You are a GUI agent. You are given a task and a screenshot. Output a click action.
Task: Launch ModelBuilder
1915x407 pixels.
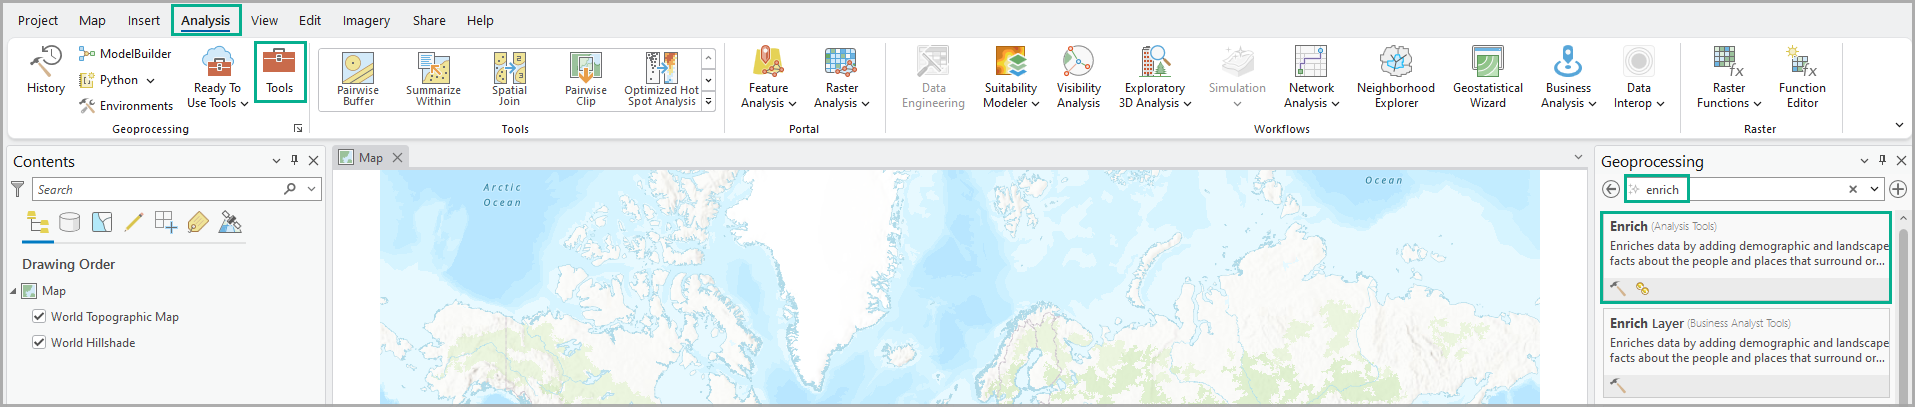[x=125, y=54]
